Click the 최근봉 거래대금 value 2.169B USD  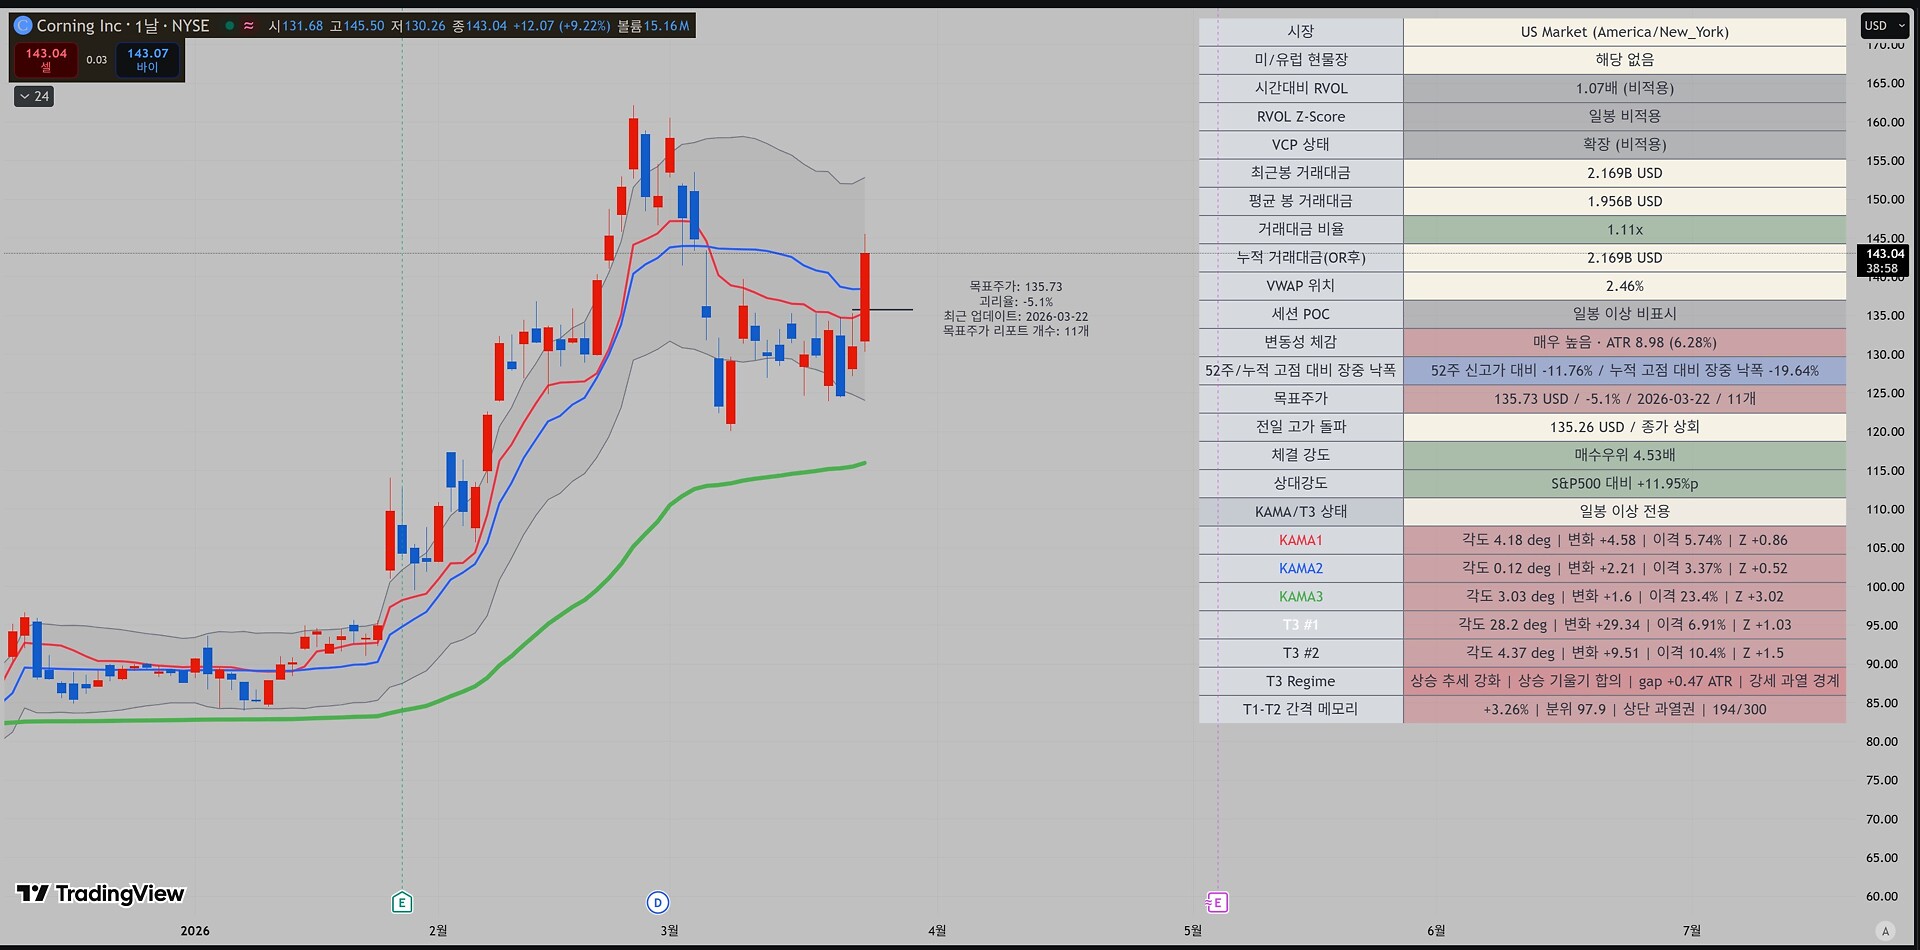[1624, 173]
